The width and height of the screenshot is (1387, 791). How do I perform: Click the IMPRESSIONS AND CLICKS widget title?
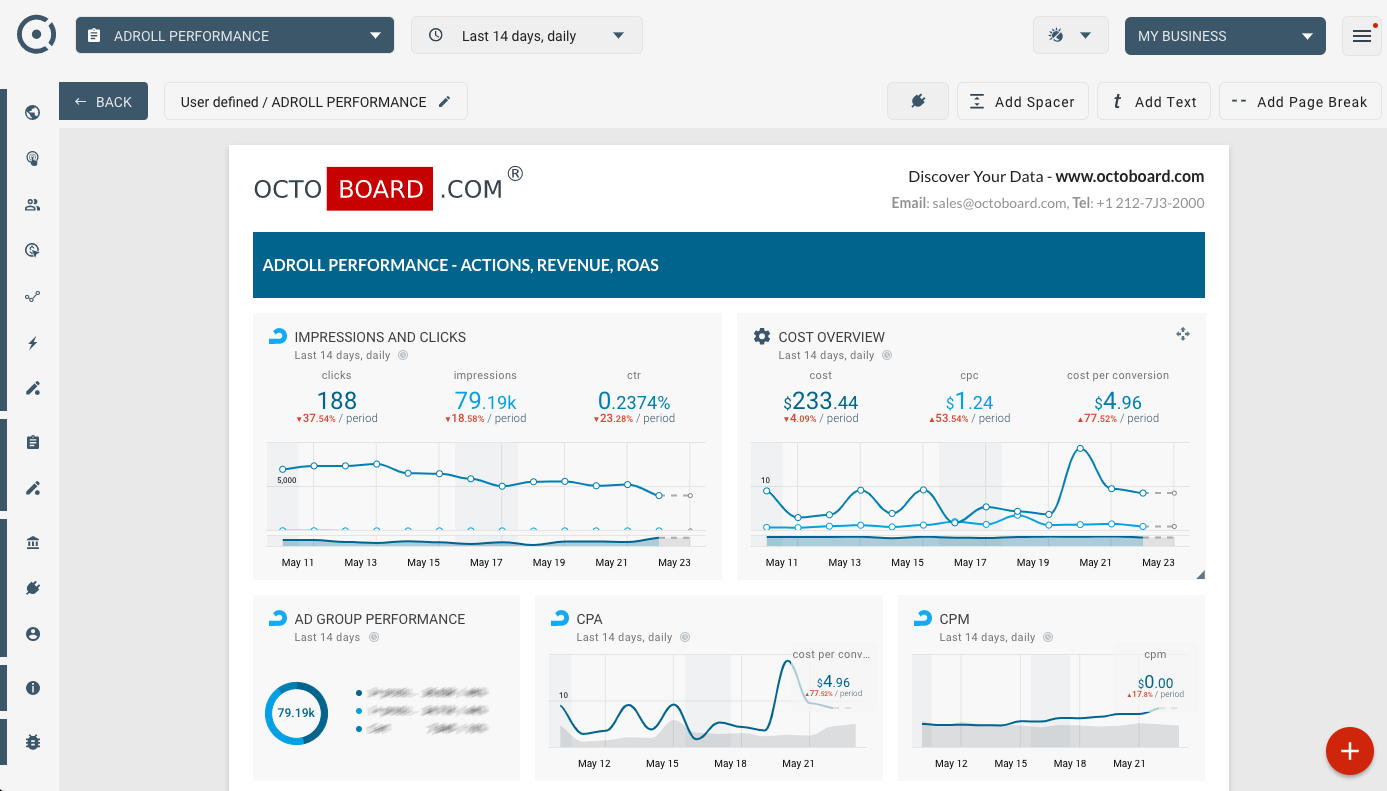[x=380, y=337]
